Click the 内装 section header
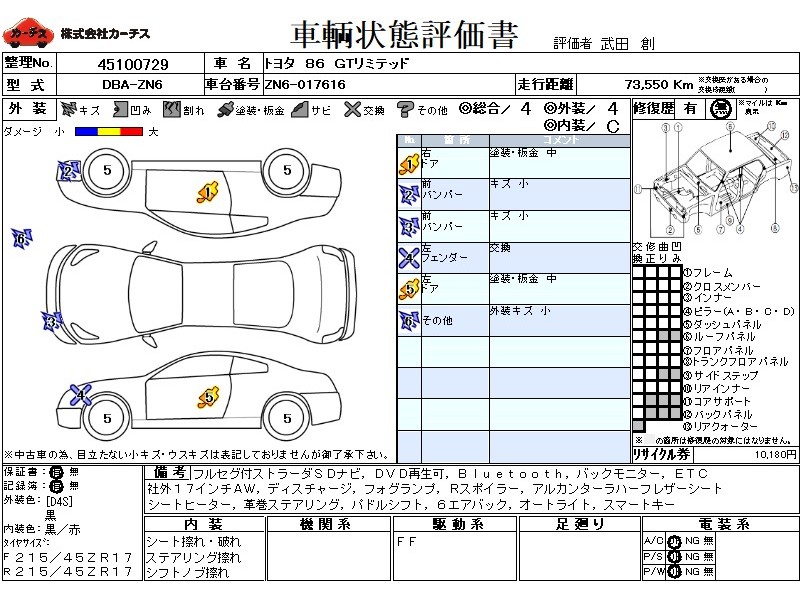 click(x=204, y=524)
